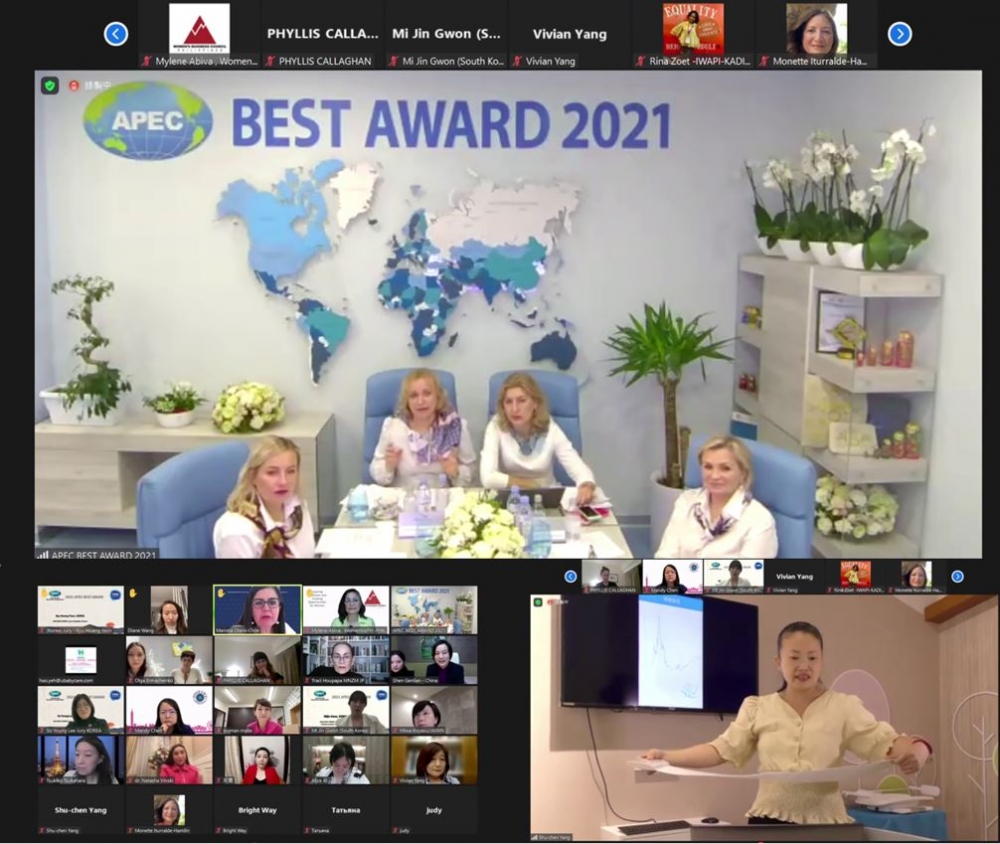1000x844 pixels.
Task: Select Mylene Abiva's tile in the gallery grid
Action: [x=346, y=610]
